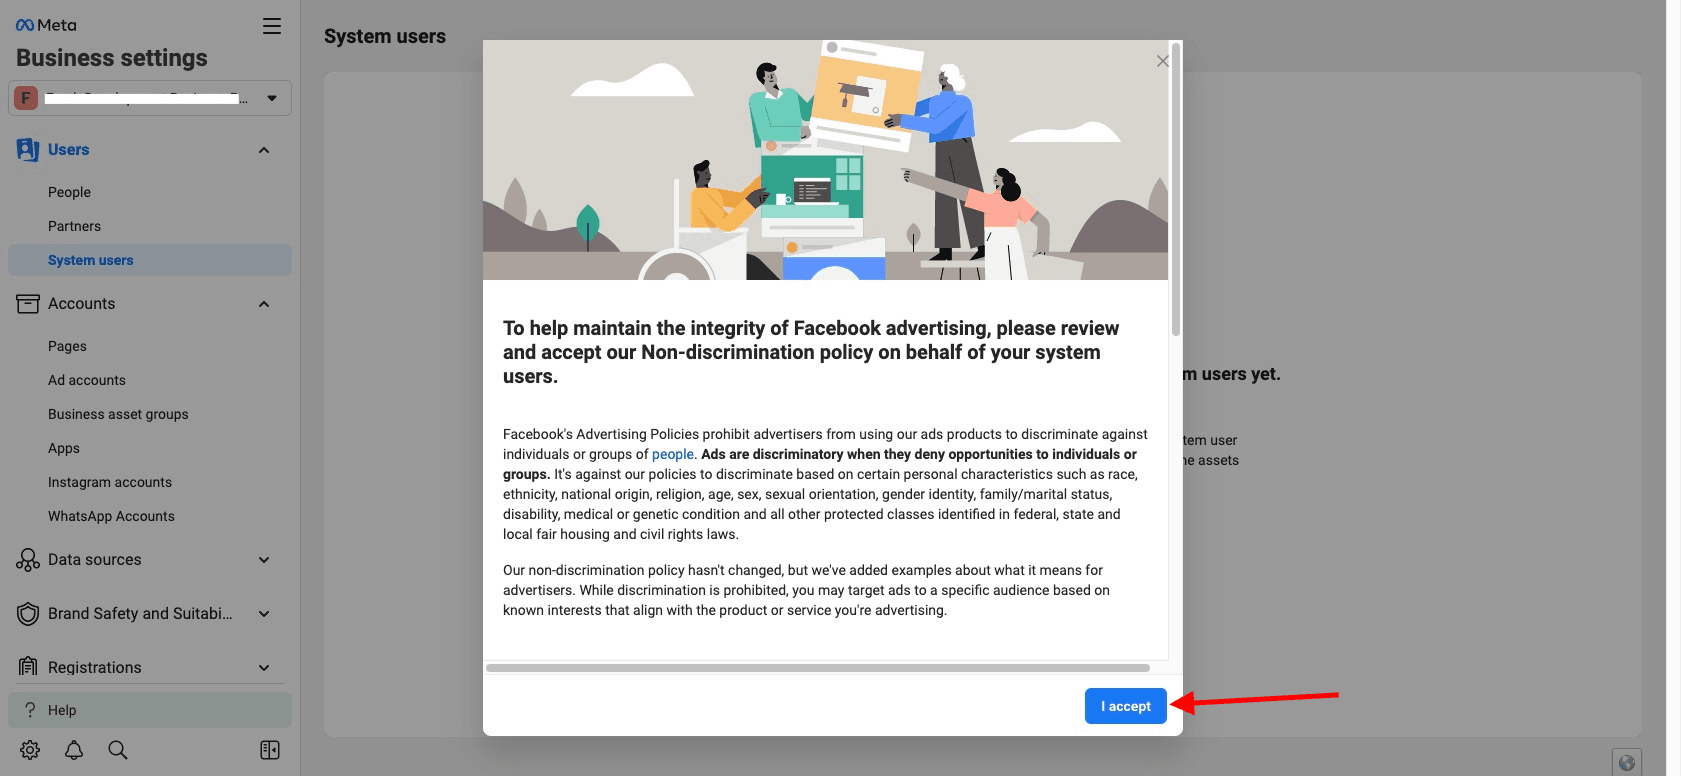Screen dimensions: 1681x776
Task: Expand Brand Safety and Suitability section
Action: 264,614
